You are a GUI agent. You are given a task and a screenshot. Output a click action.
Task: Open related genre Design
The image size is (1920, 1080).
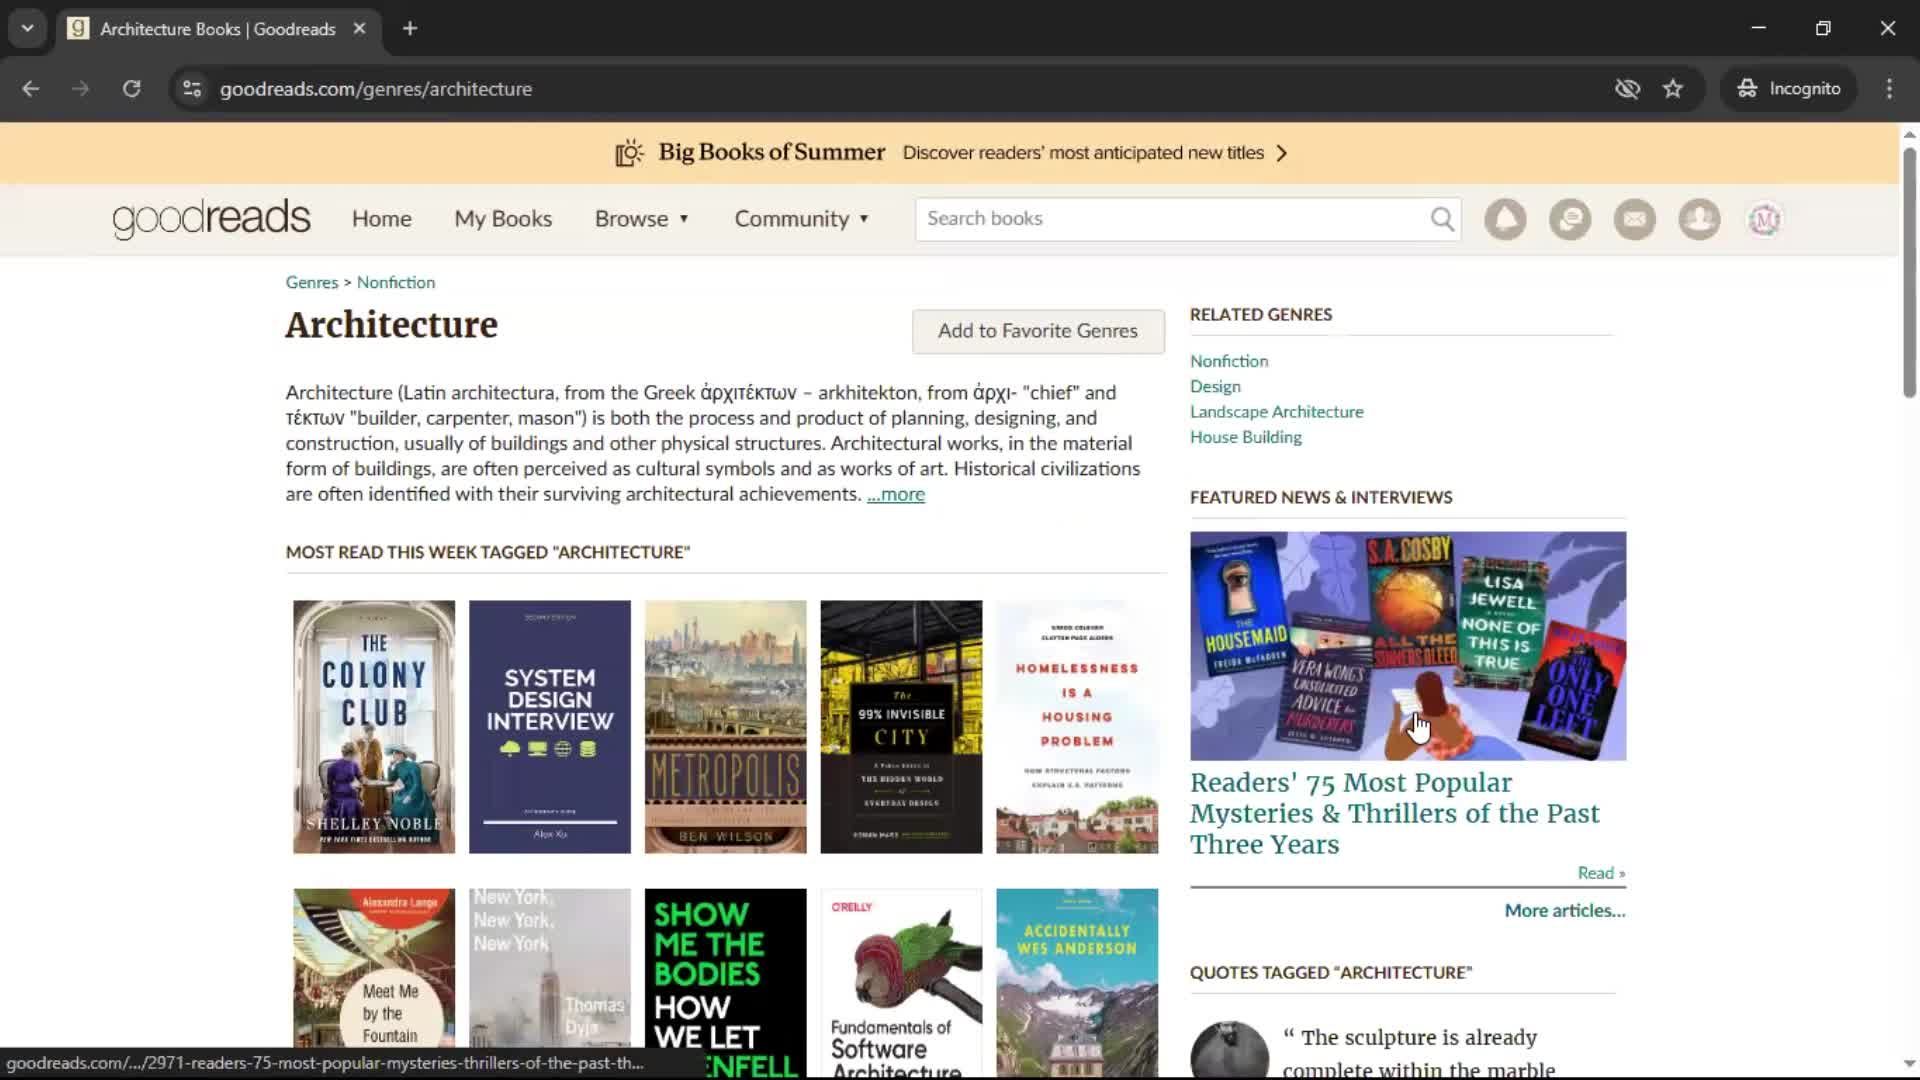1215,387
